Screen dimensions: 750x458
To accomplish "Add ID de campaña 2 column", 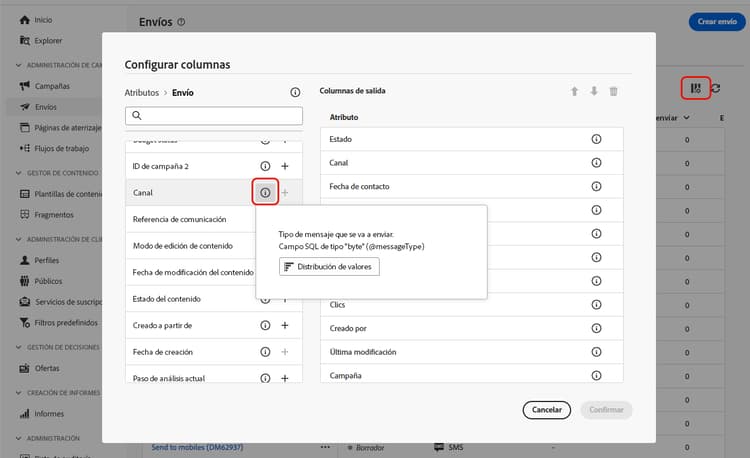I will [285, 166].
